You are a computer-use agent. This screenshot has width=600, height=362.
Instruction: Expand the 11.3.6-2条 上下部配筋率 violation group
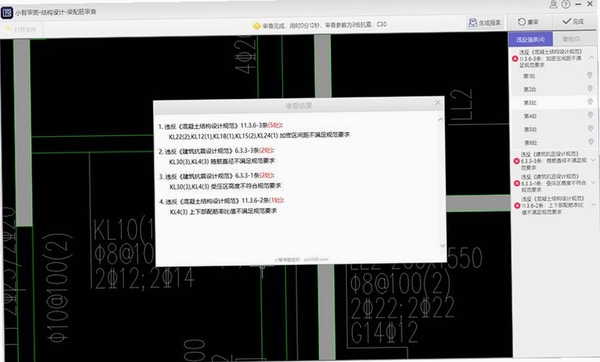click(x=594, y=204)
